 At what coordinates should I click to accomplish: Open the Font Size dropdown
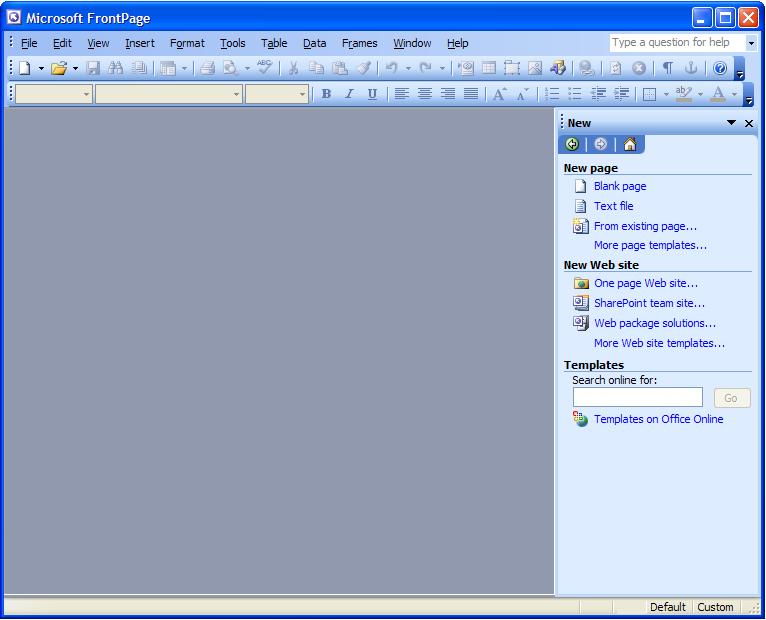[302, 94]
